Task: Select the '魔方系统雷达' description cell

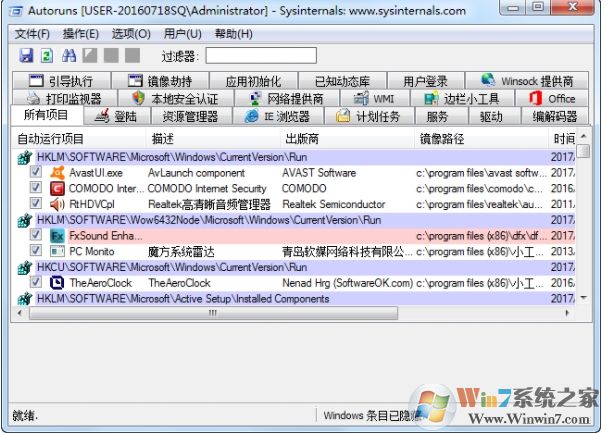Action: click(x=181, y=252)
